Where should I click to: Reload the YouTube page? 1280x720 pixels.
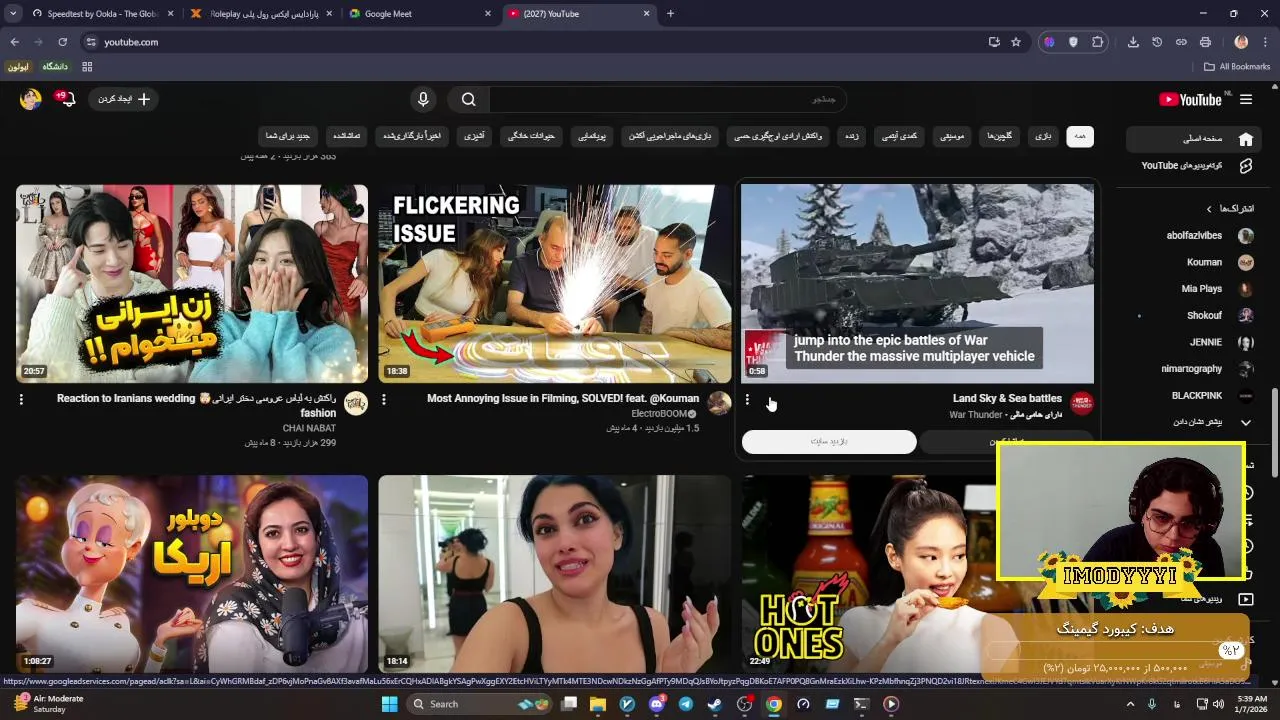click(x=62, y=42)
